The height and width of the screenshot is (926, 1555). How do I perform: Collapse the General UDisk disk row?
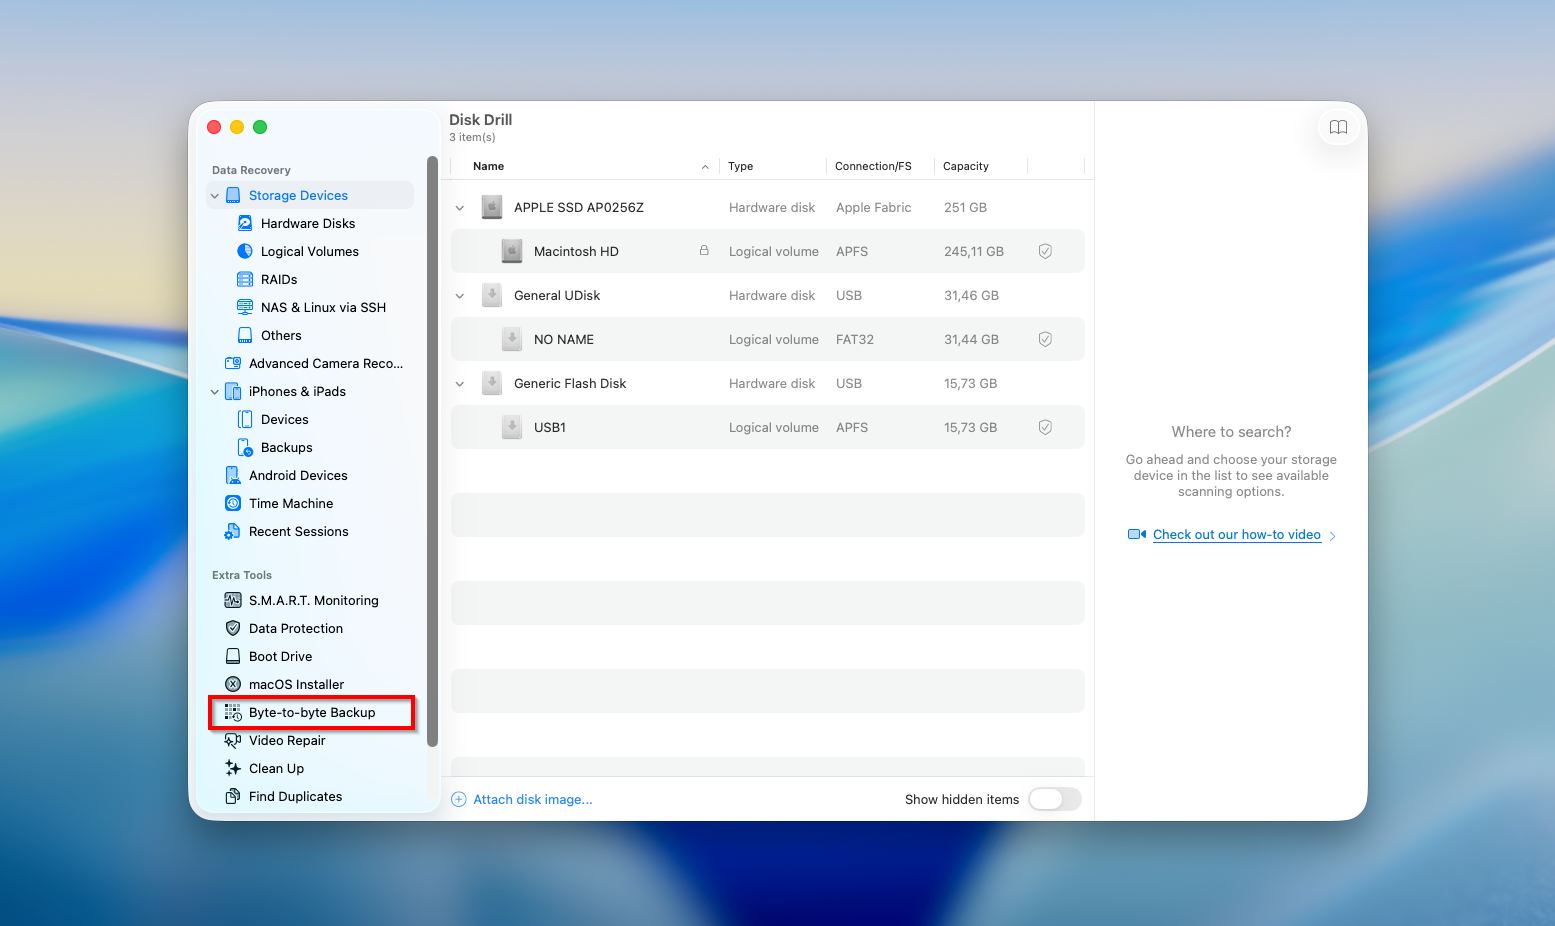[x=460, y=296]
